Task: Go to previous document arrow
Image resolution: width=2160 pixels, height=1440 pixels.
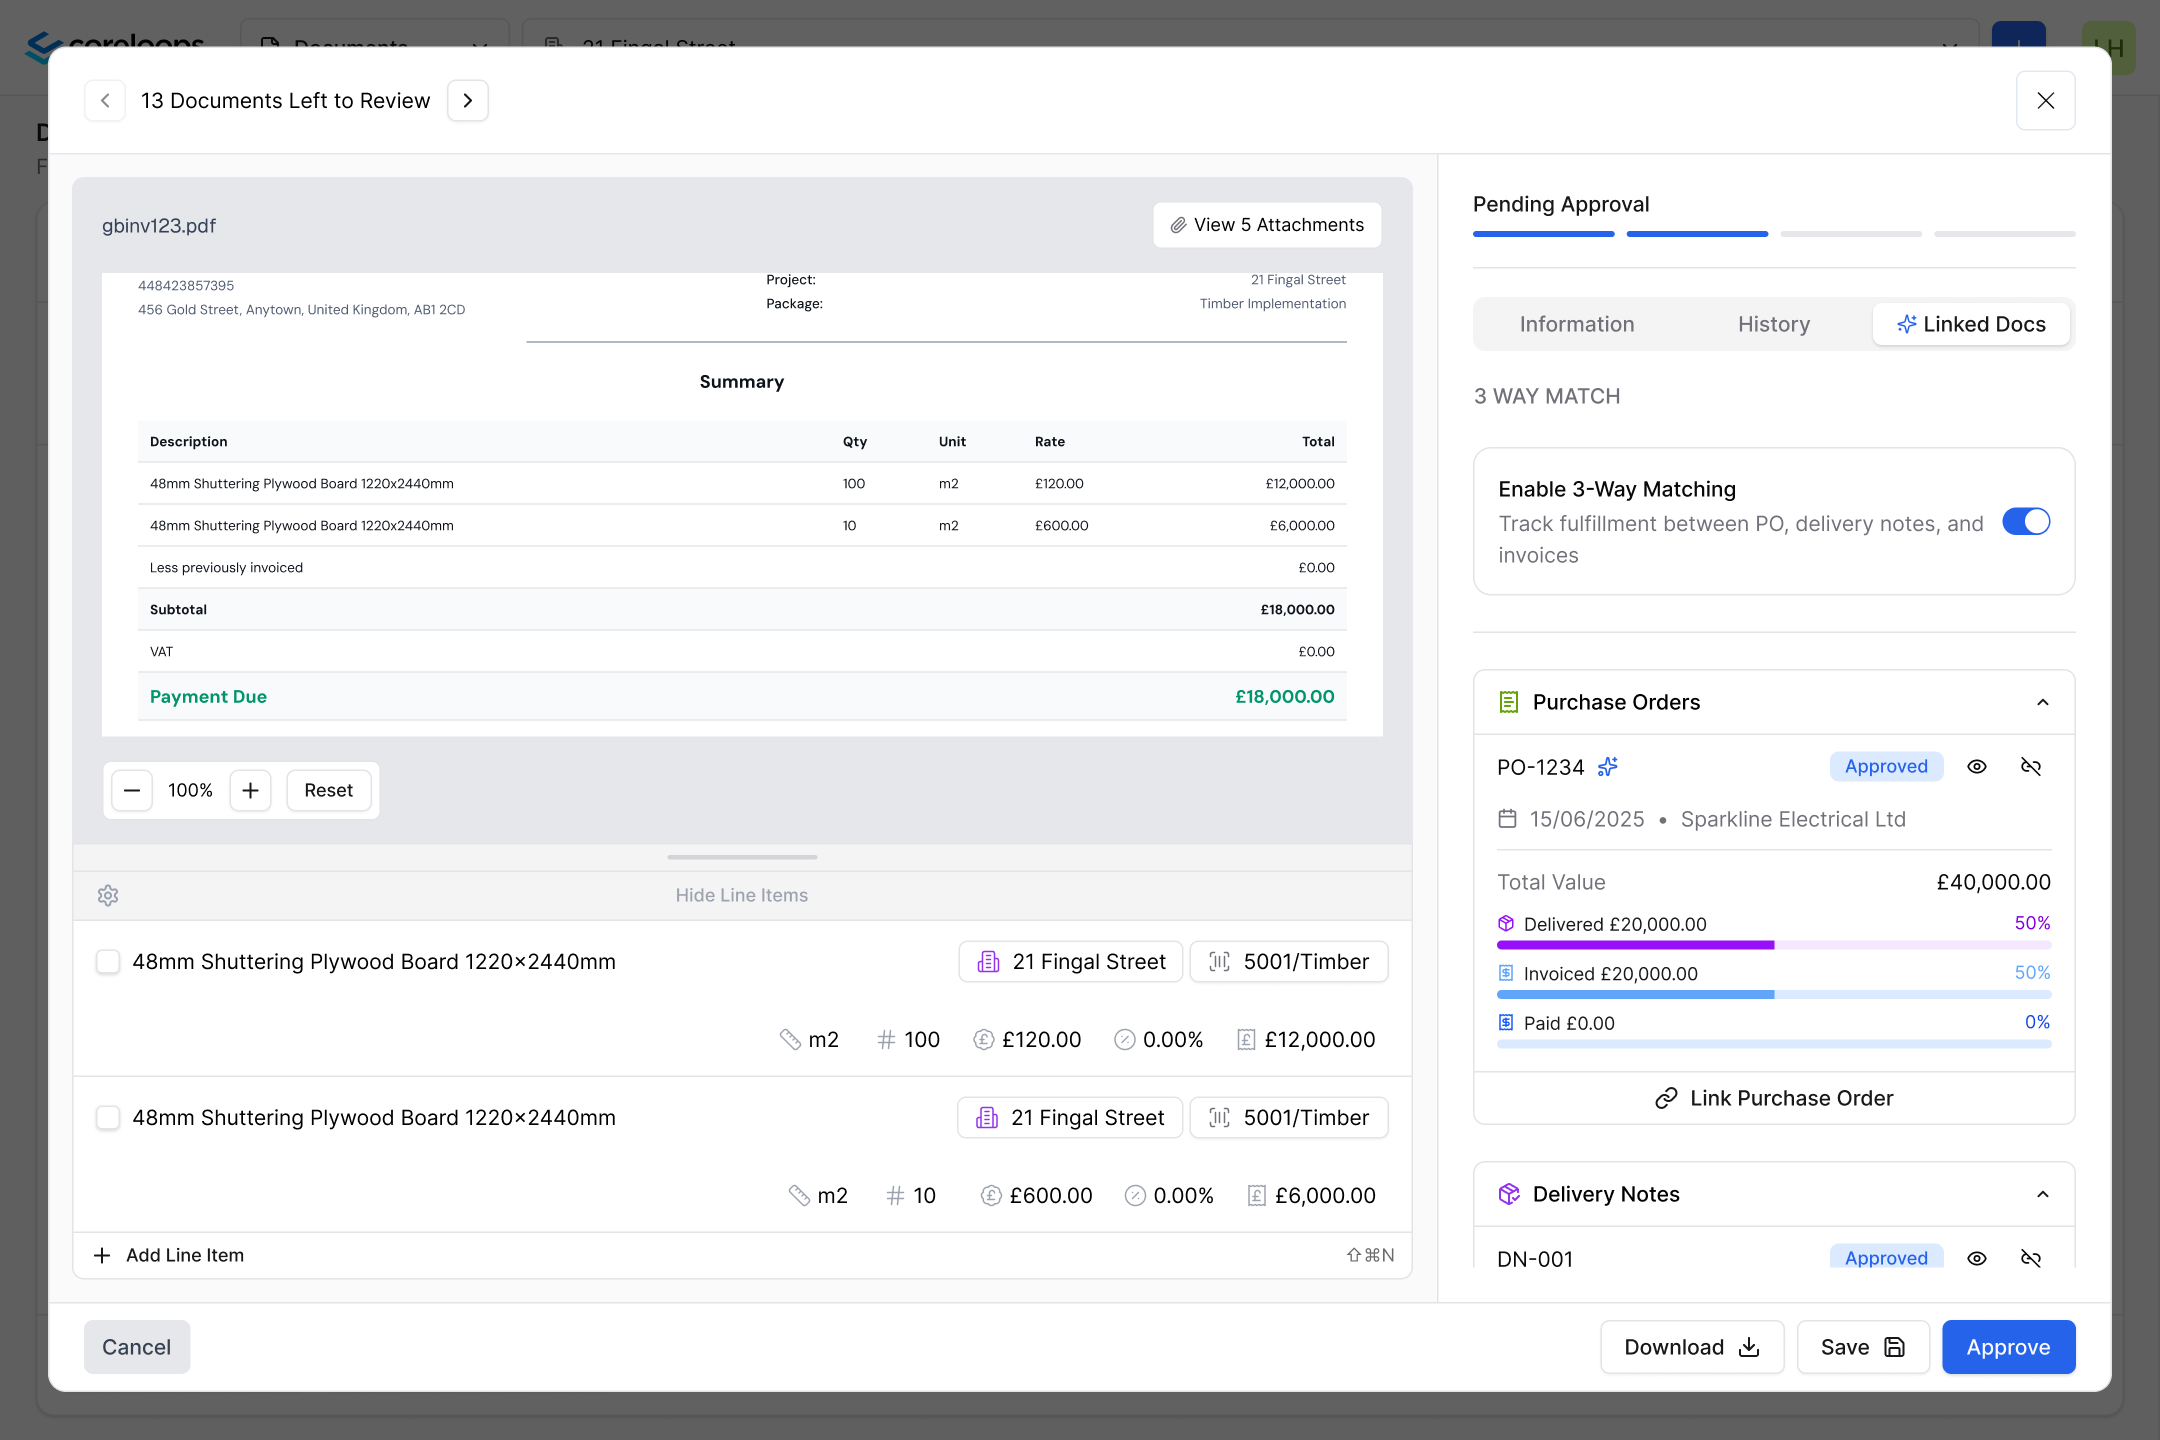Action: coord(105,101)
